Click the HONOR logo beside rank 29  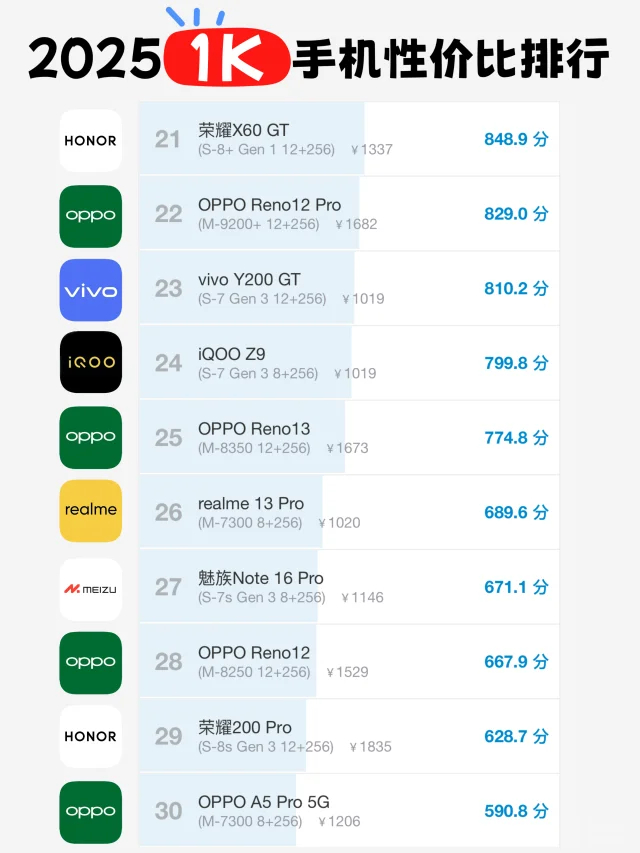tap(90, 736)
